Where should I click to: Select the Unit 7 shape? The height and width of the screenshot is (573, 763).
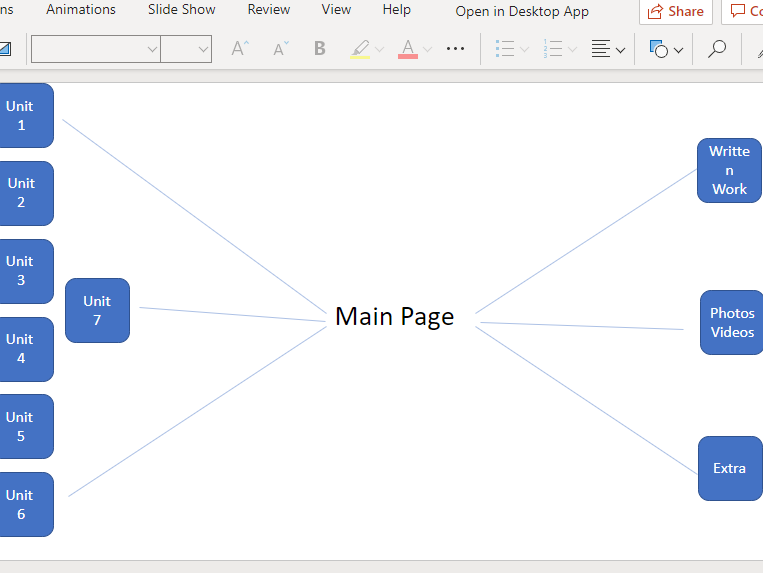(97, 310)
